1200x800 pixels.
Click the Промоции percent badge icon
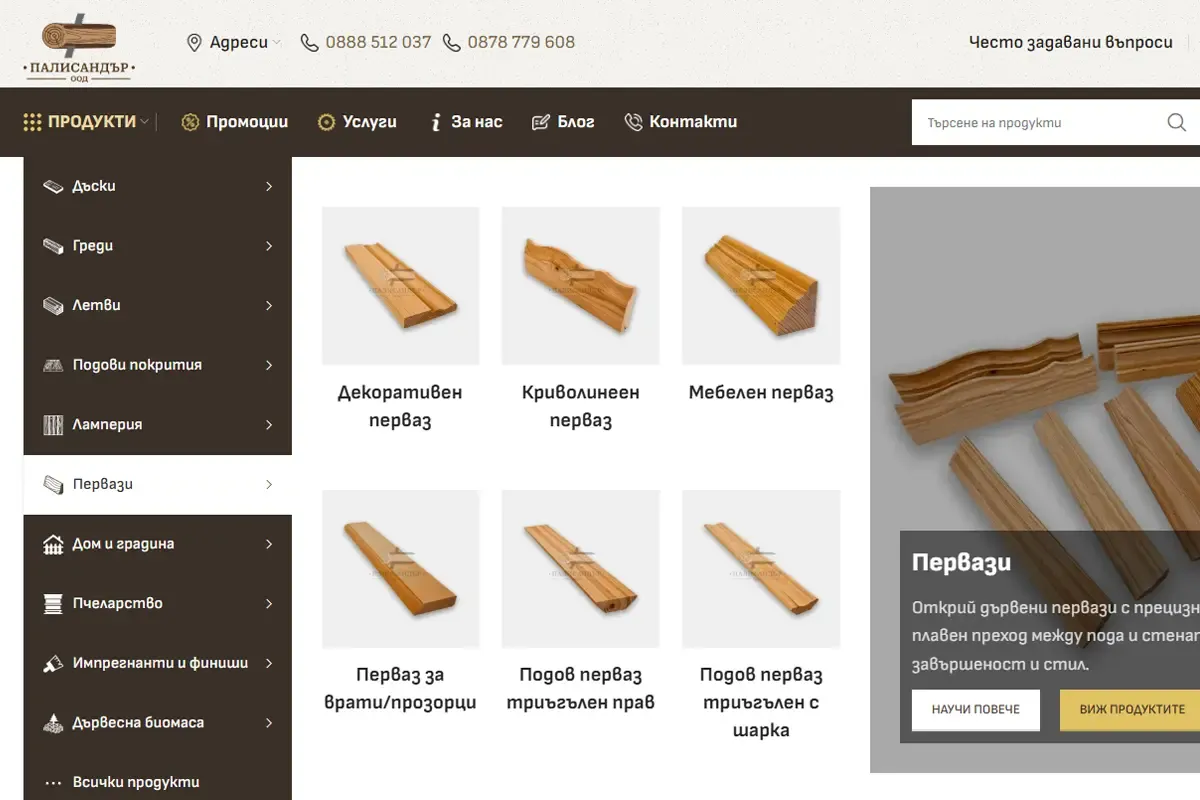[x=190, y=122]
